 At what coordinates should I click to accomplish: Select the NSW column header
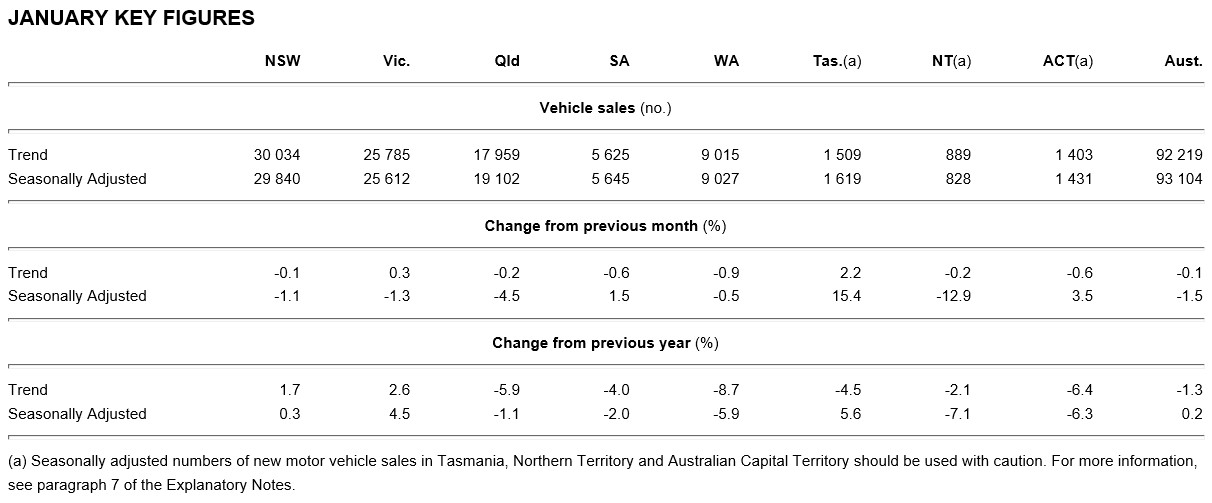(x=282, y=61)
